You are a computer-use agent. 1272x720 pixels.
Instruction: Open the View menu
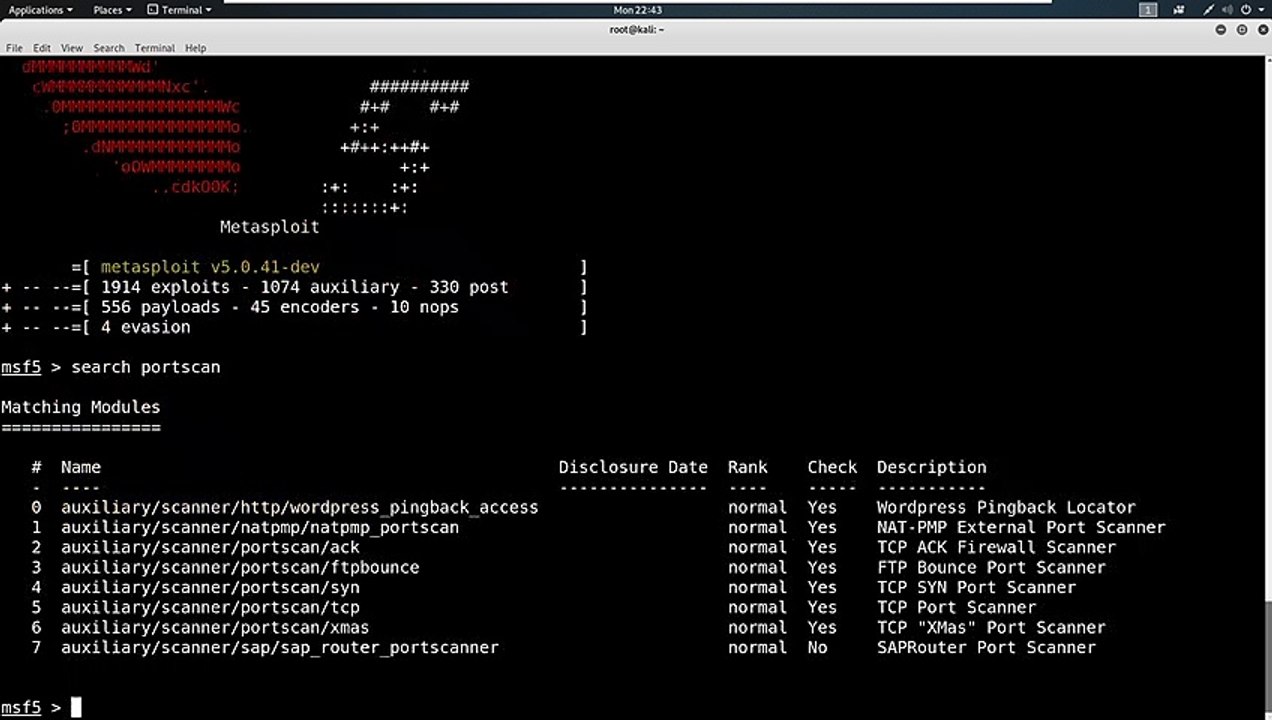(72, 48)
